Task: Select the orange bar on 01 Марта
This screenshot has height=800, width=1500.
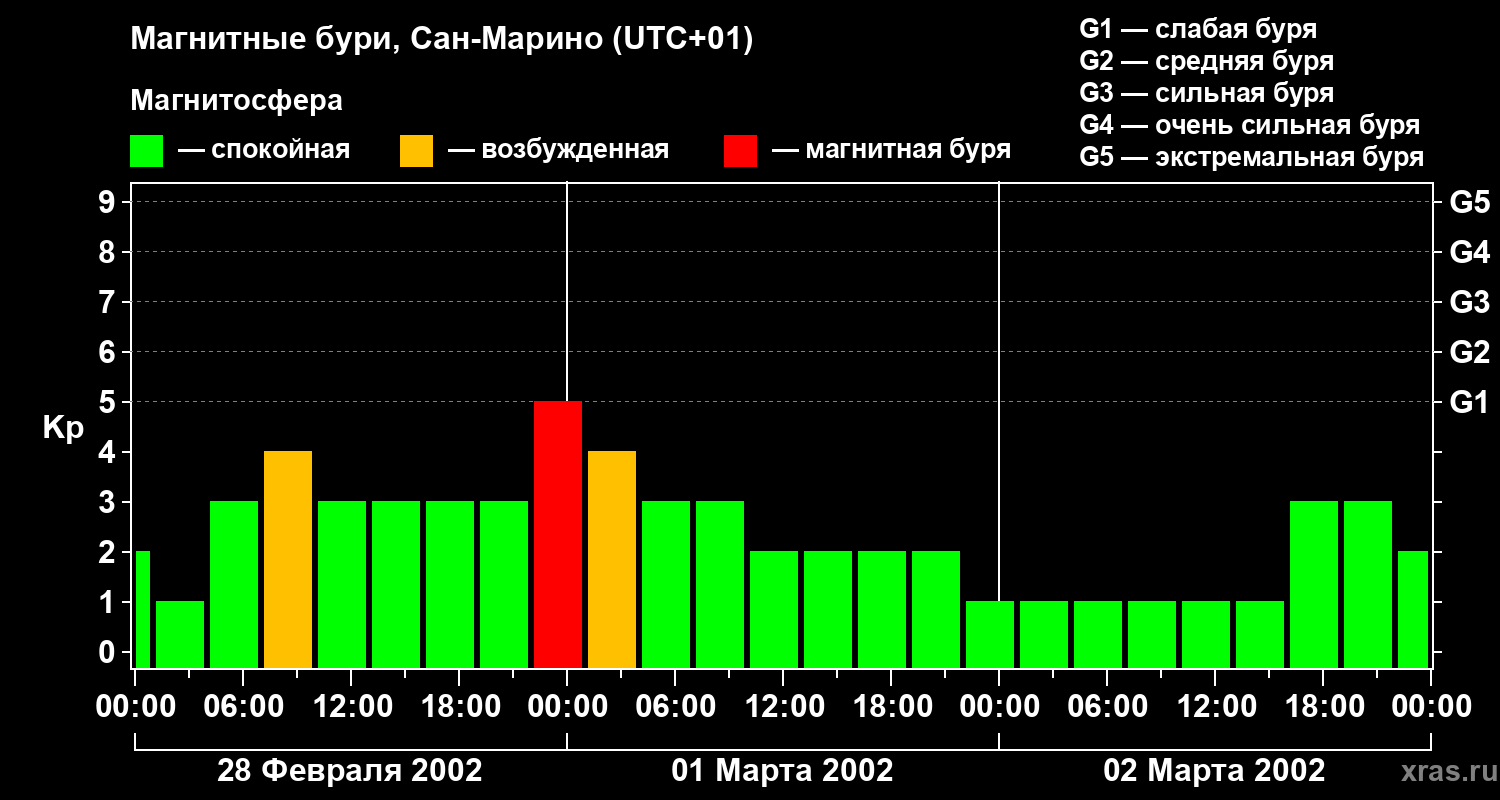Action: [x=612, y=559]
